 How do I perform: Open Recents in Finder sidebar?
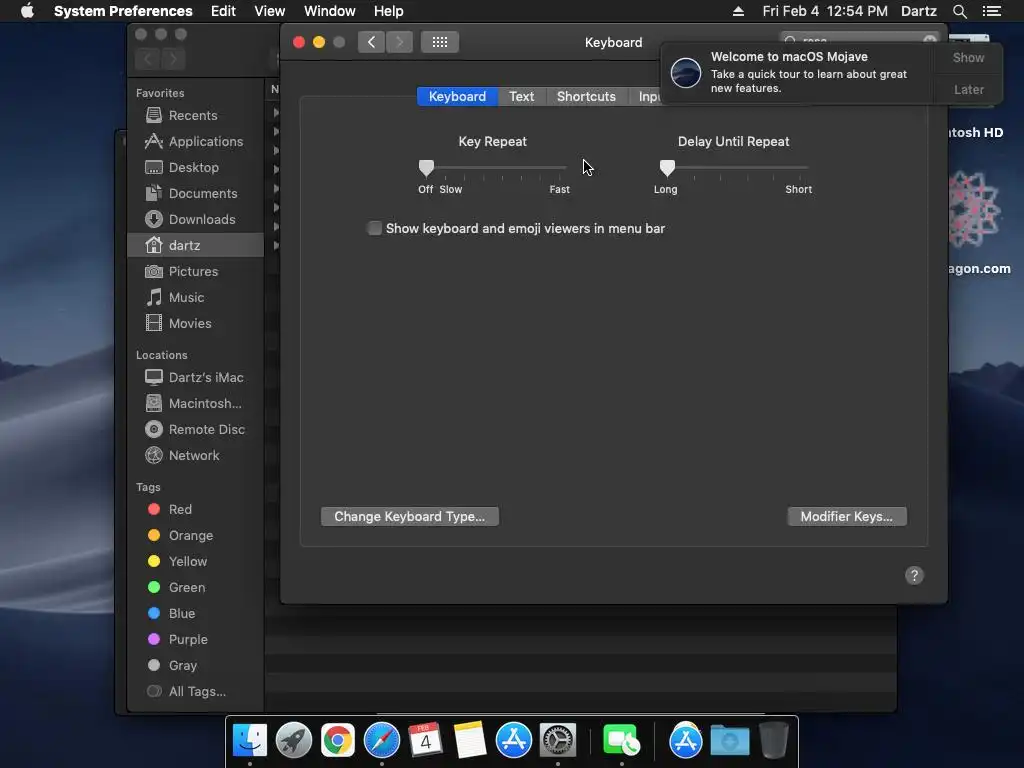click(193, 116)
